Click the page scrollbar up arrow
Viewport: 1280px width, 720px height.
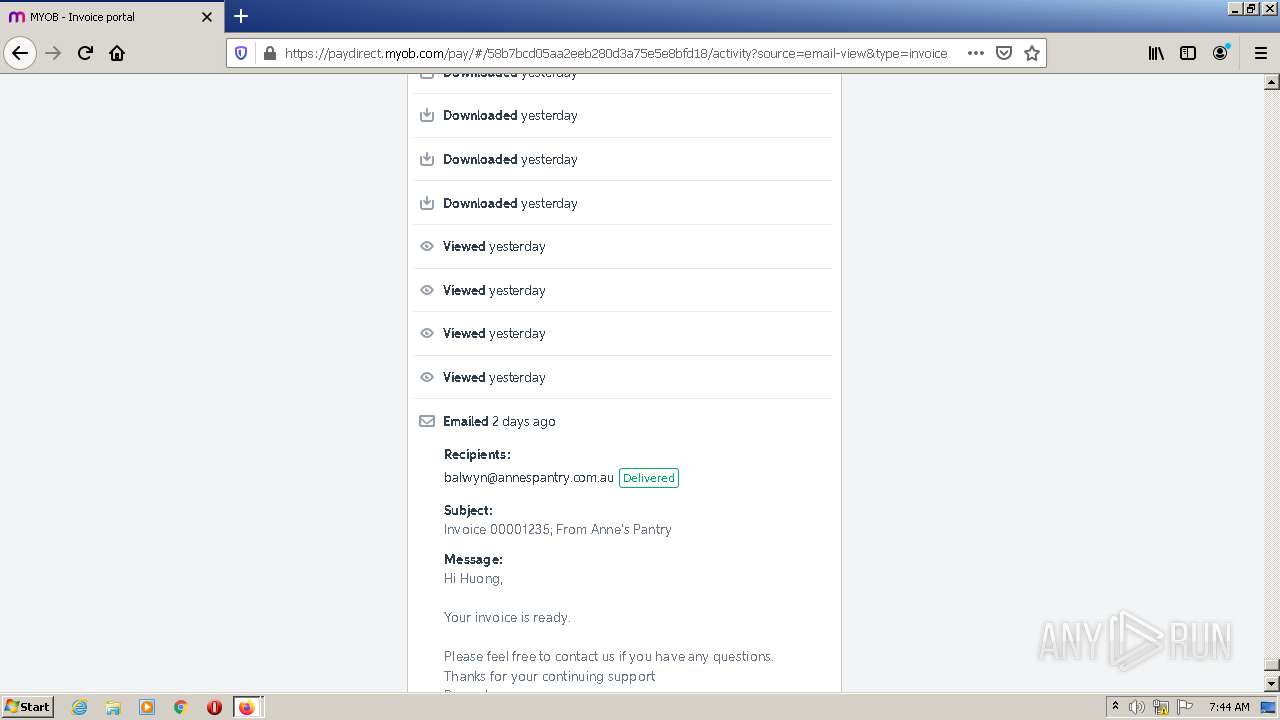[x=1271, y=83]
